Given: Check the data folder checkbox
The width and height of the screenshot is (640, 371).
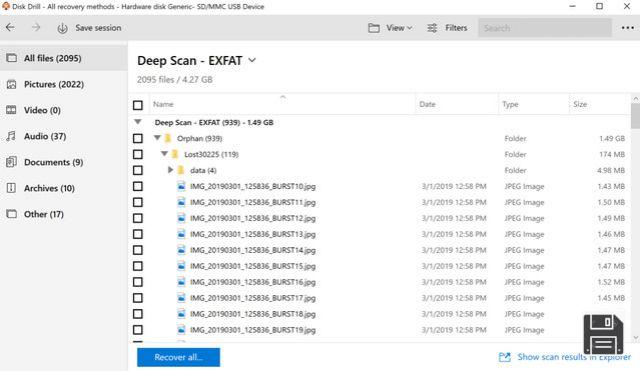Looking at the screenshot, I should pos(138,170).
